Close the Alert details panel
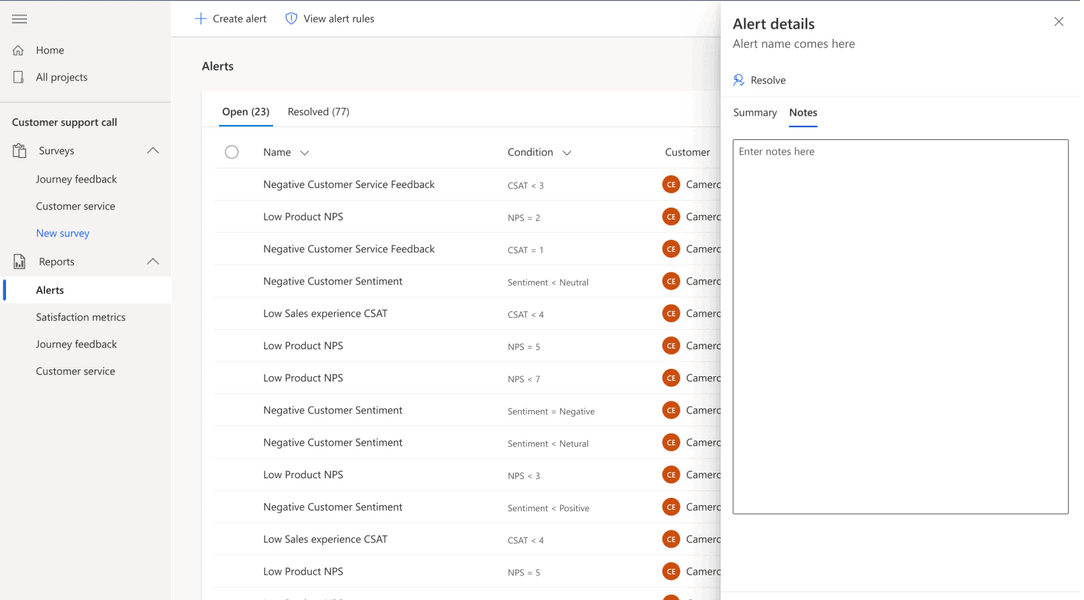Screen dimensions: 1084x600 pos(1058,22)
